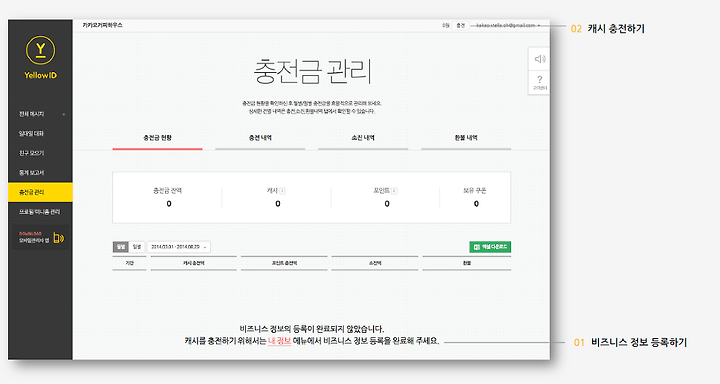Screen dimensions: 720x384
Task: Click the mobile manager app phone icon
Action: tap(59, 237)
